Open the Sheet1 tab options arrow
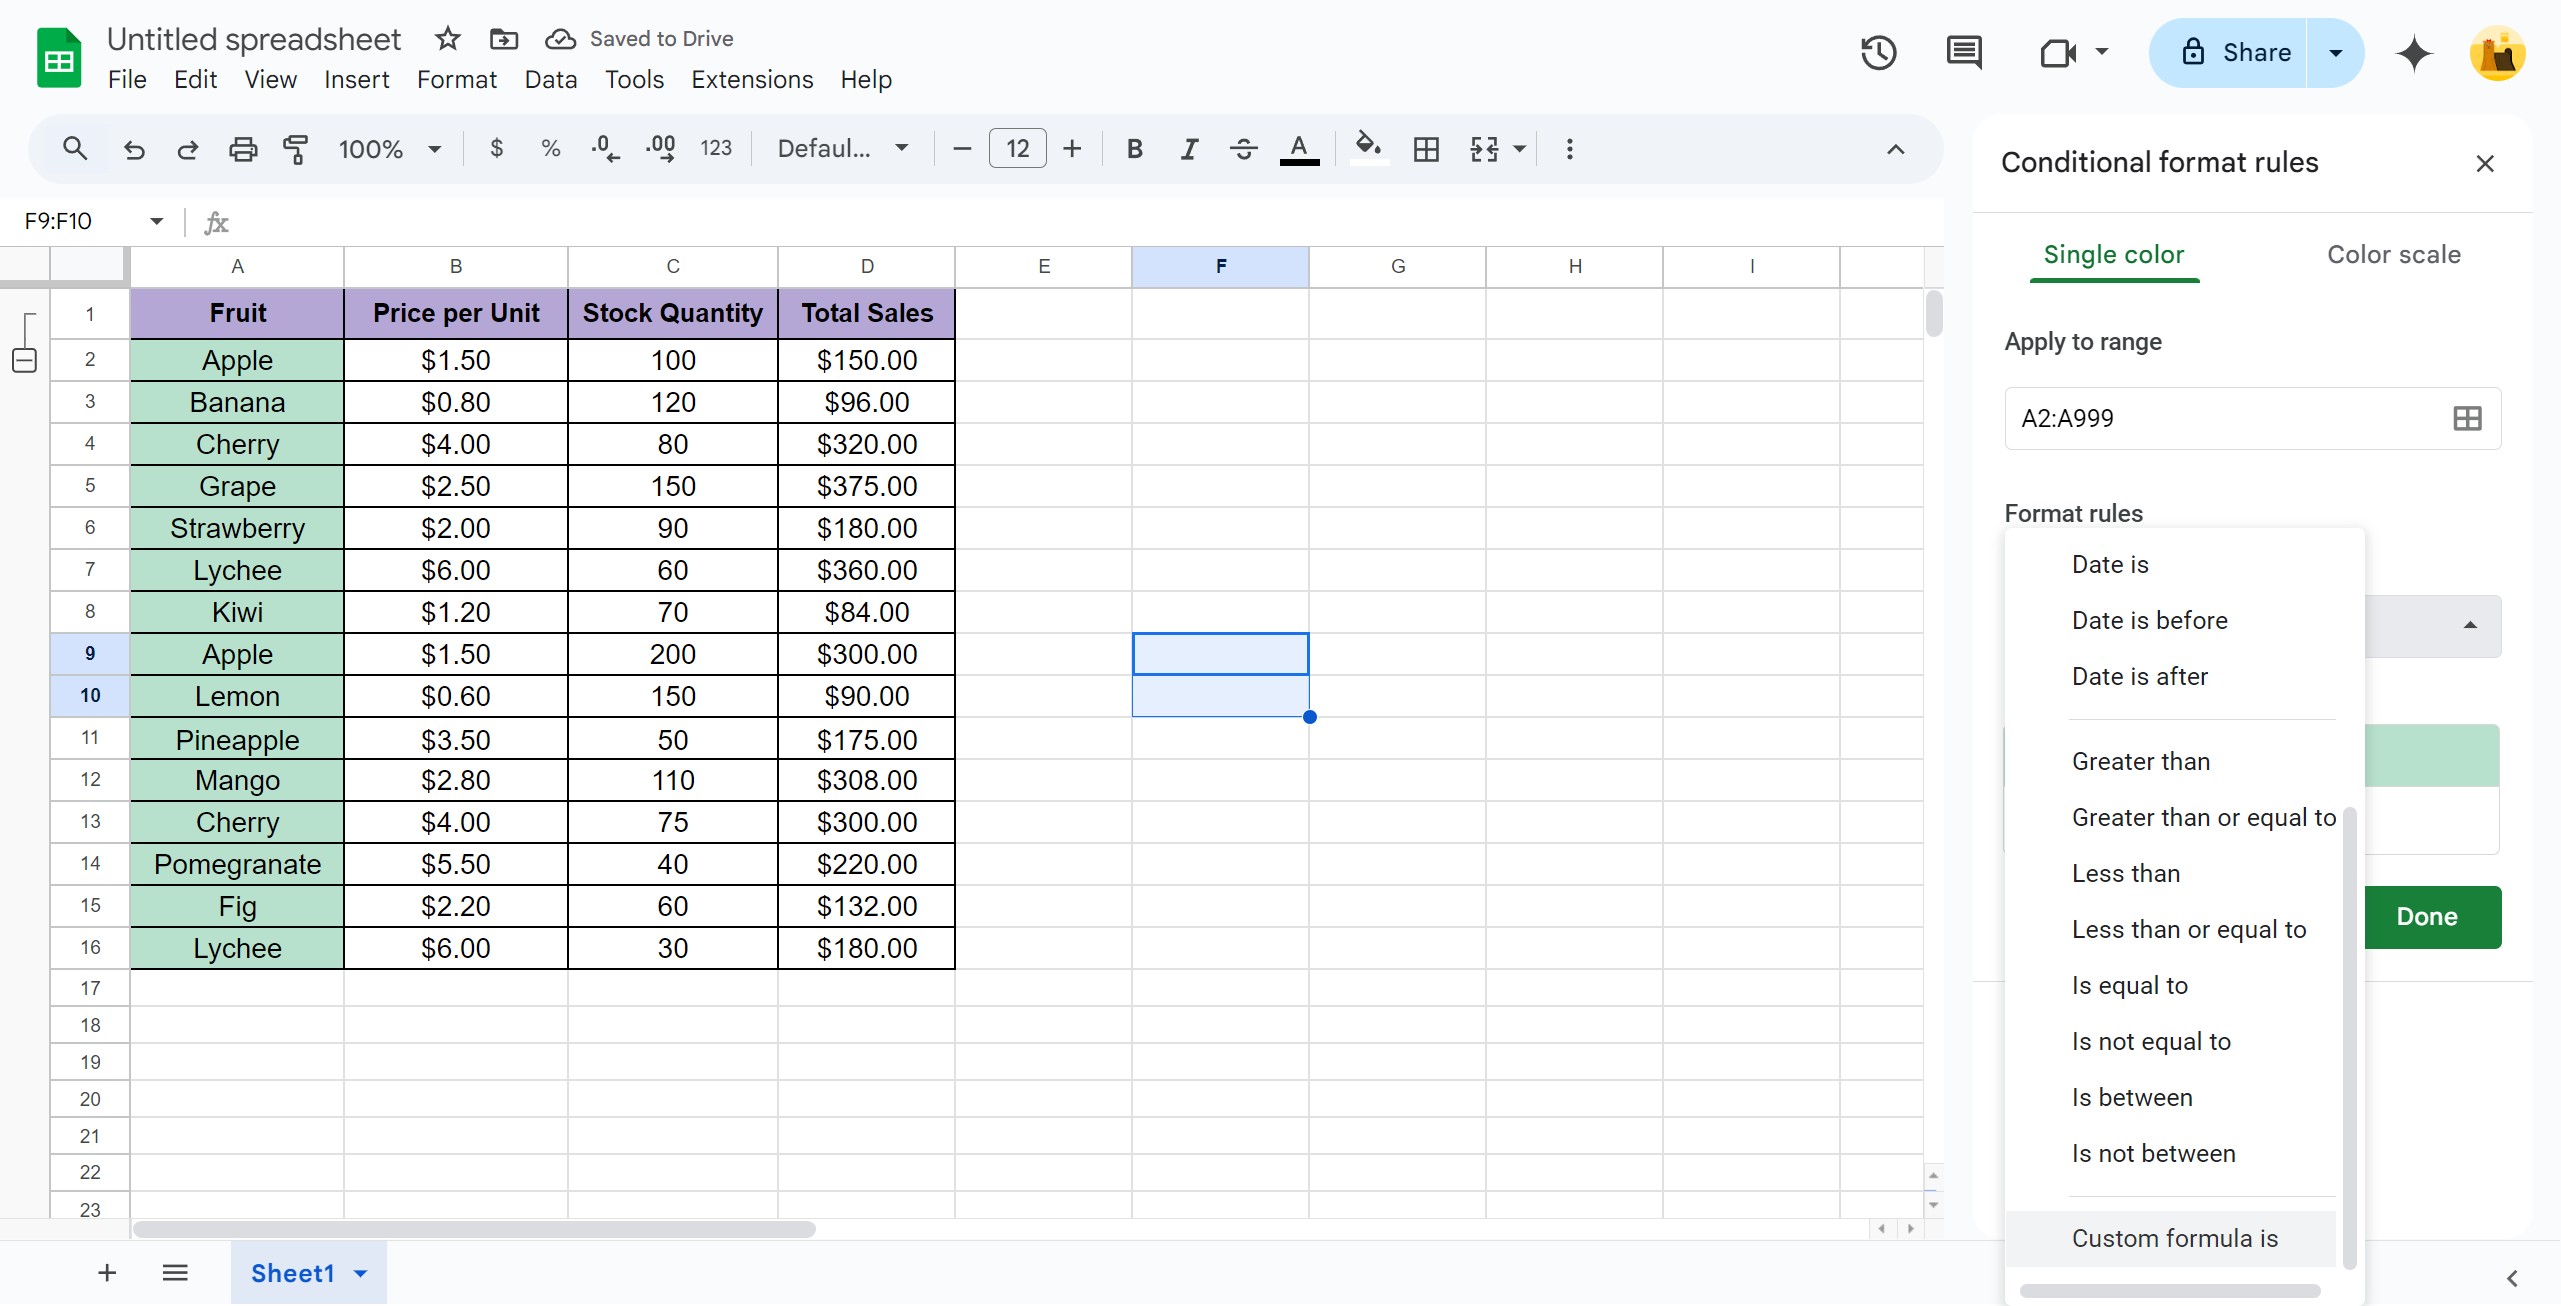 tap(361, 1273)
